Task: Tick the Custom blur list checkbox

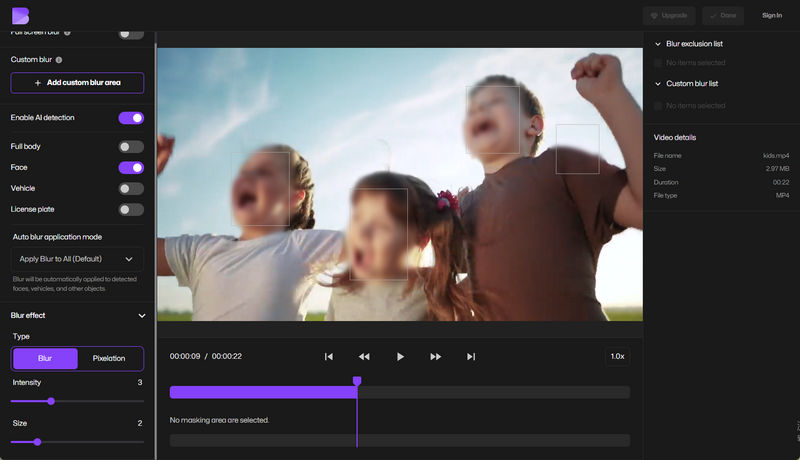Action: click(x=658, y=106)
